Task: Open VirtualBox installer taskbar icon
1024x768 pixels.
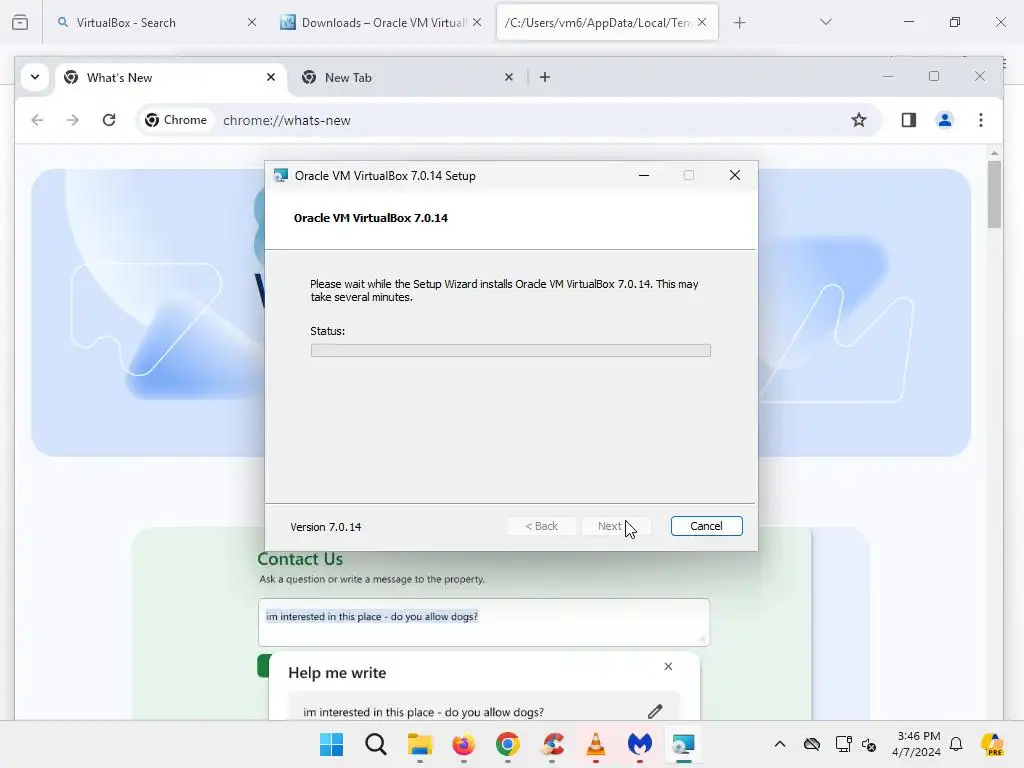Action: click(x=684, y=744)
